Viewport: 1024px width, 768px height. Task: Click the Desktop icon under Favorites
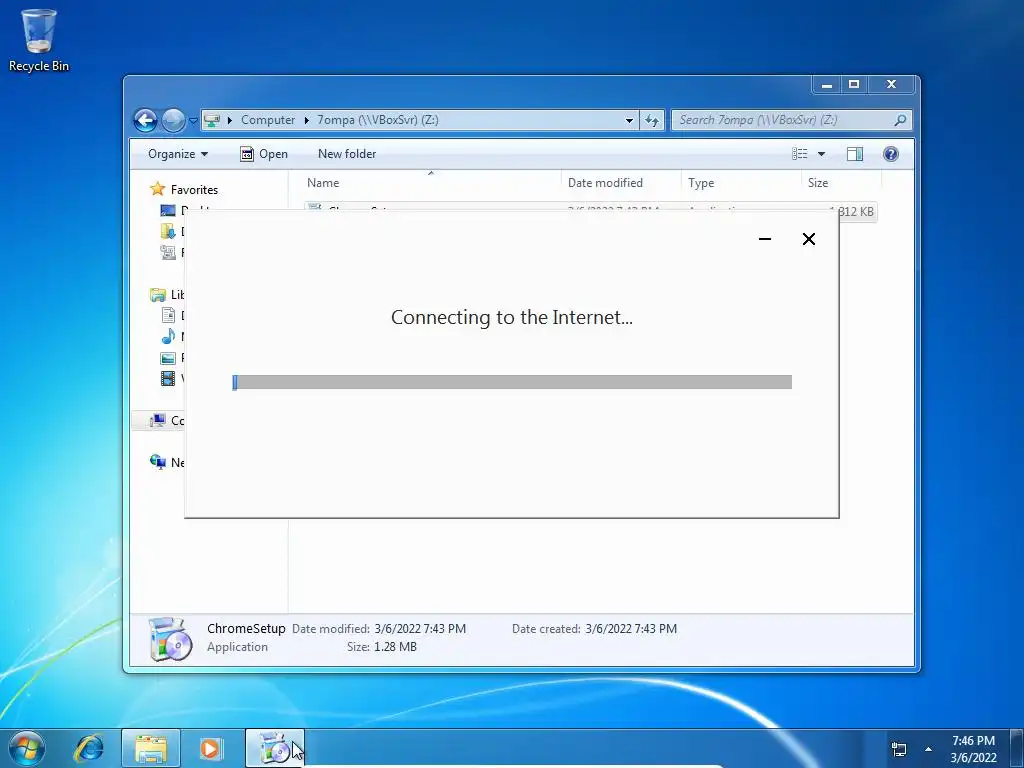point(168,210)
